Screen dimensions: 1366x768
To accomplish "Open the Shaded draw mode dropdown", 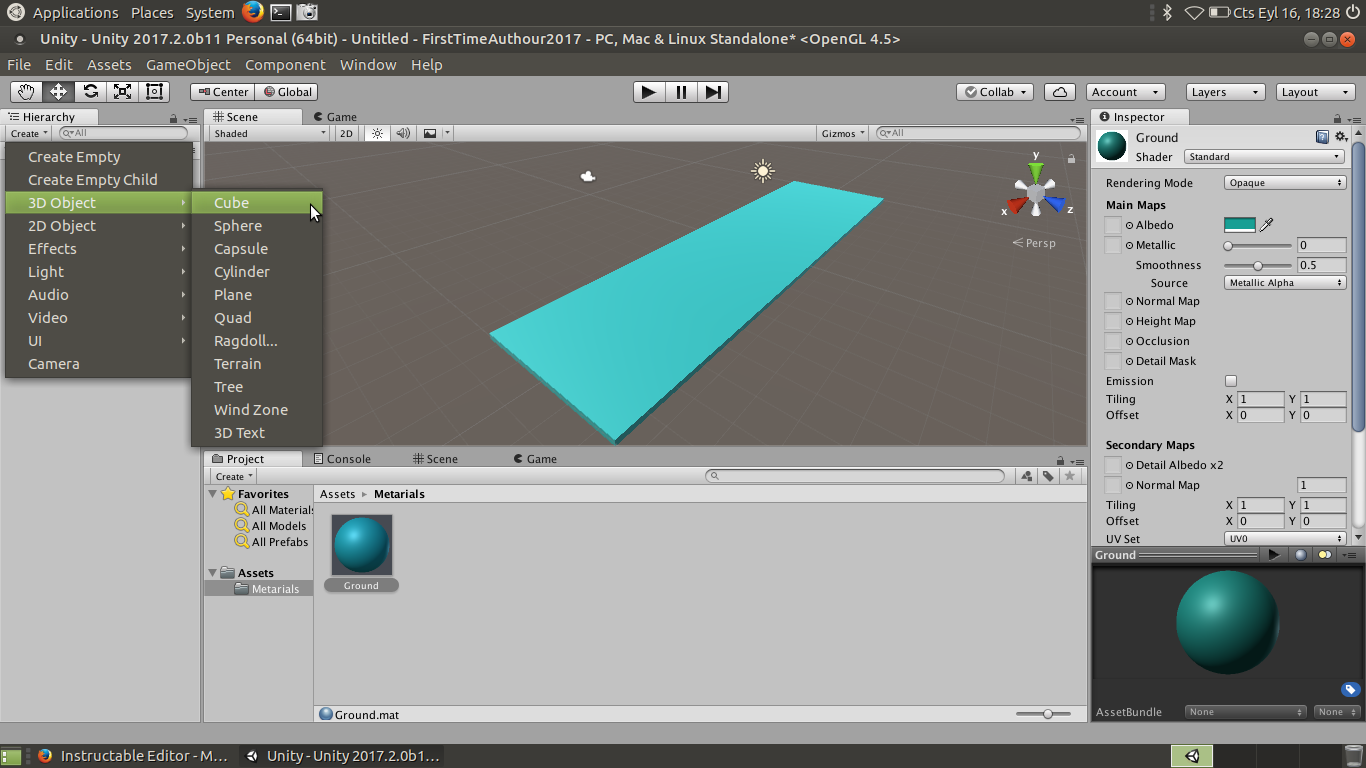I will [x=268, y=133].
